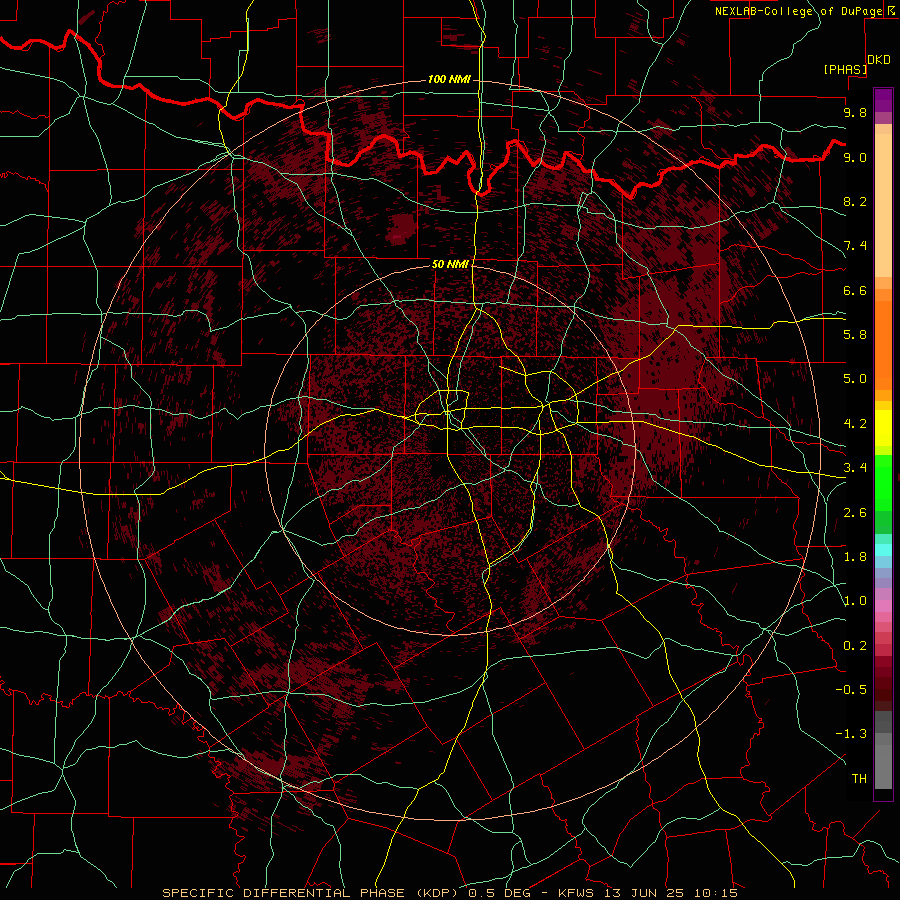Click the "[PHAS]" legend header
900x900 pixels.
pyautogui.click(x=845, y=69)
